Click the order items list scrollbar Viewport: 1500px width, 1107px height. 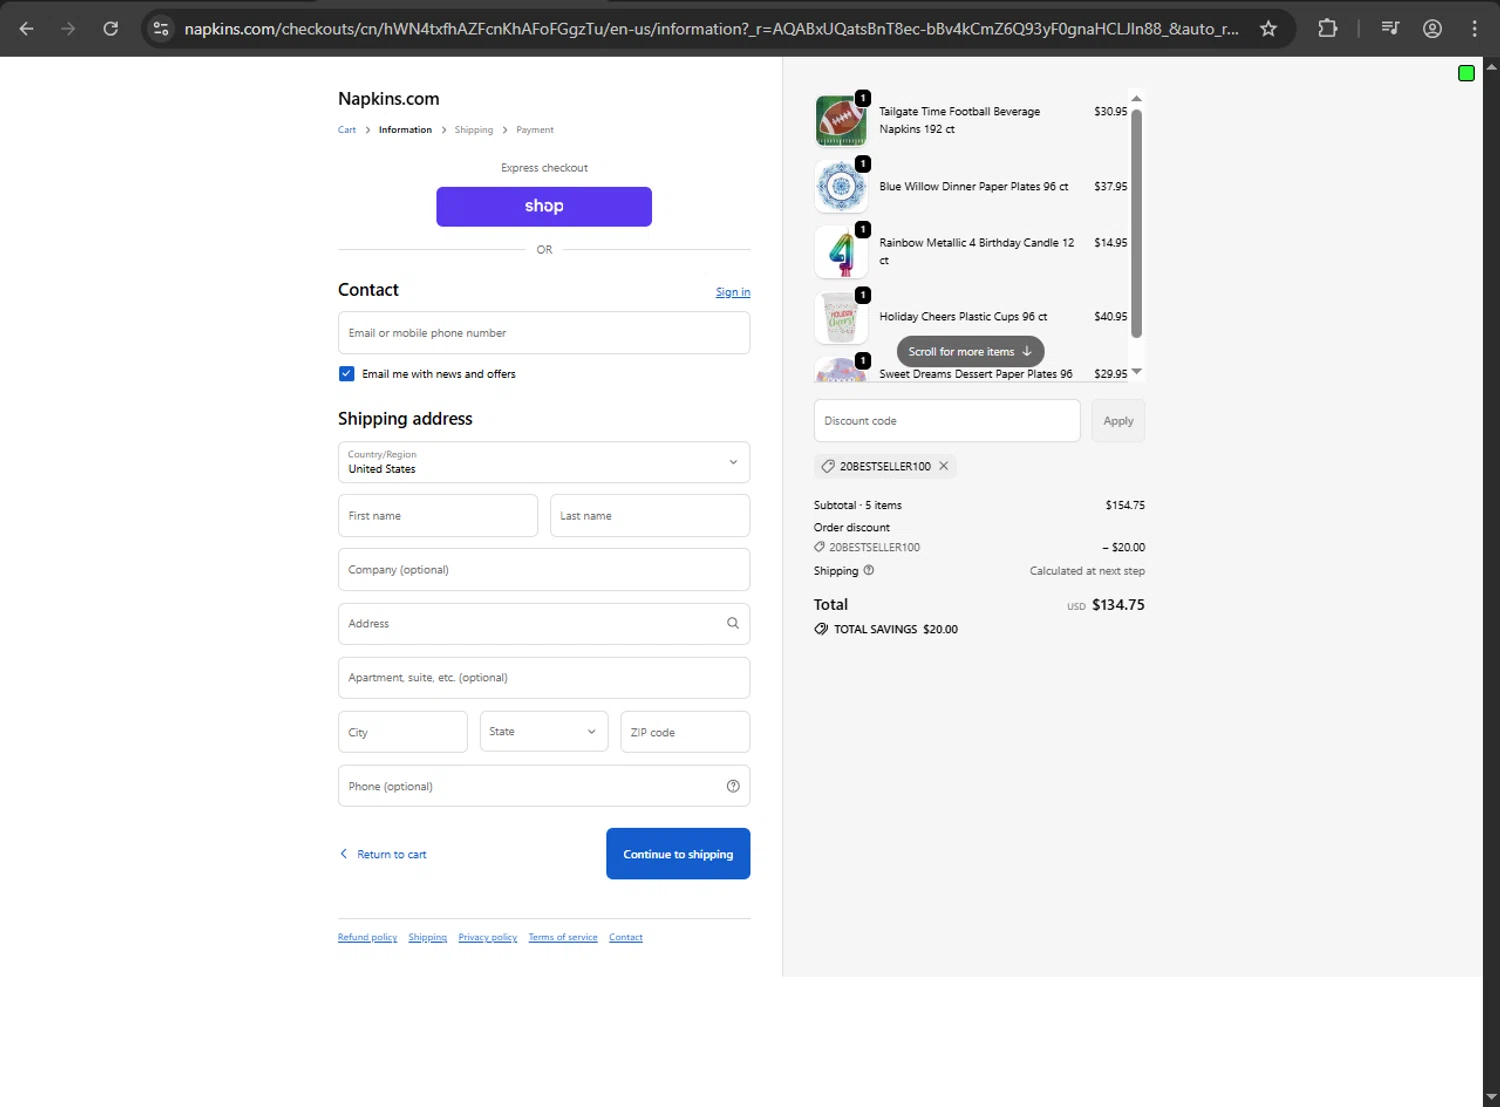[1136, 223]
